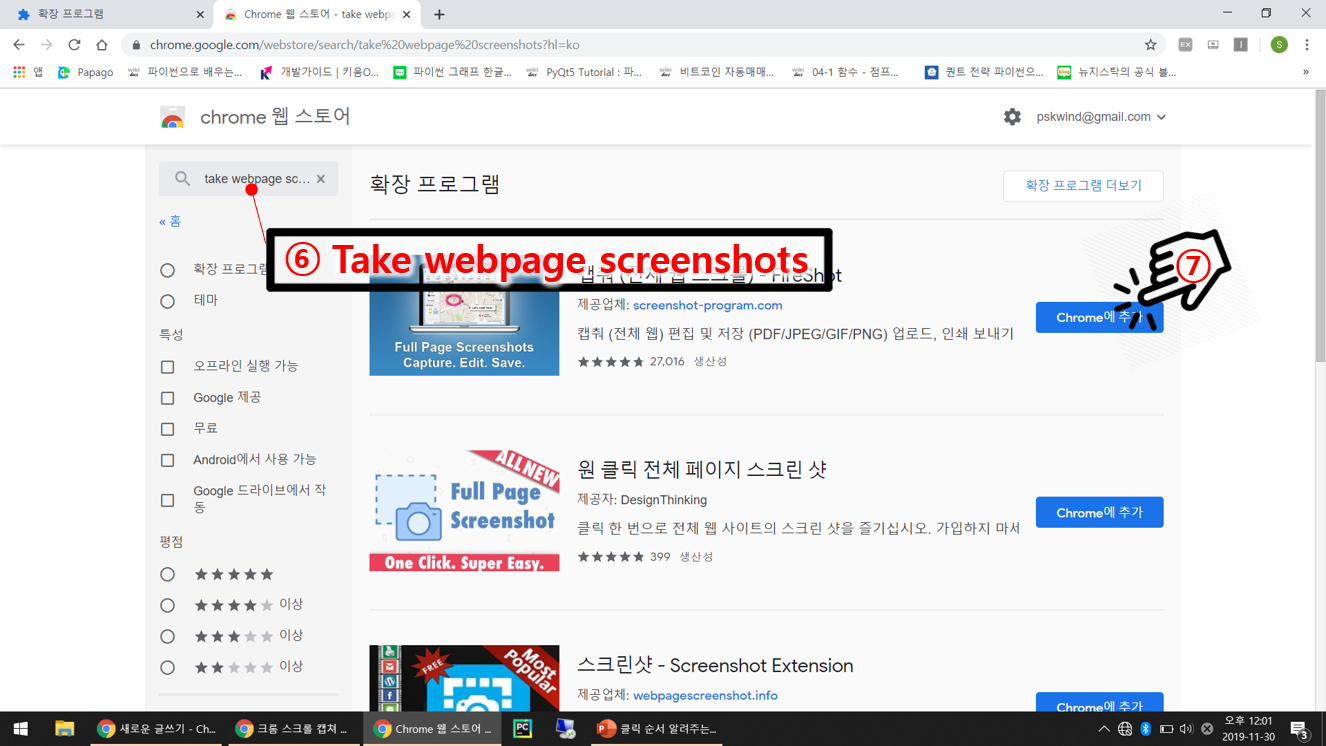Image resolution: width=1326 pixels, height=746 pixels.
Task: Open File Explorer from taskbar
Action: (64, 729)
